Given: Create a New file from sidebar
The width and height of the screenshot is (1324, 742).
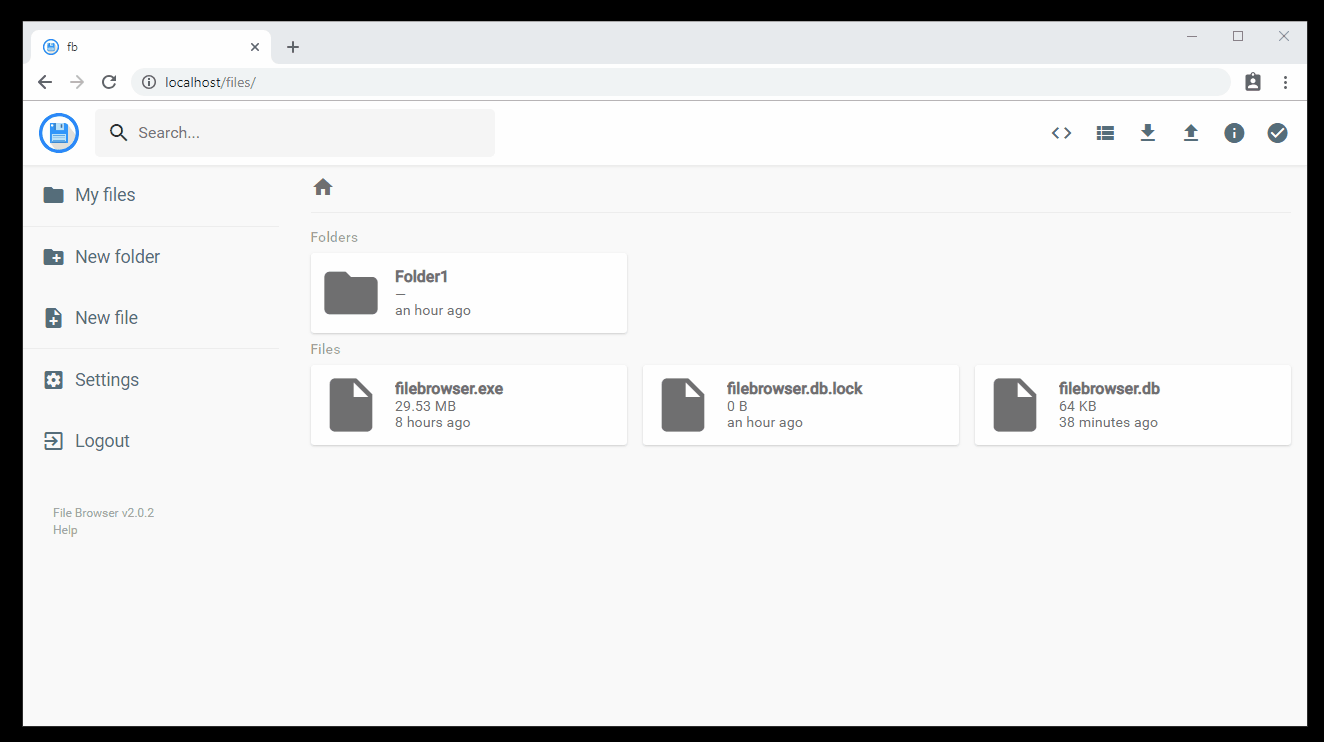Looking at the screenshot, I should pyautogui.click(x=151, y=318).
